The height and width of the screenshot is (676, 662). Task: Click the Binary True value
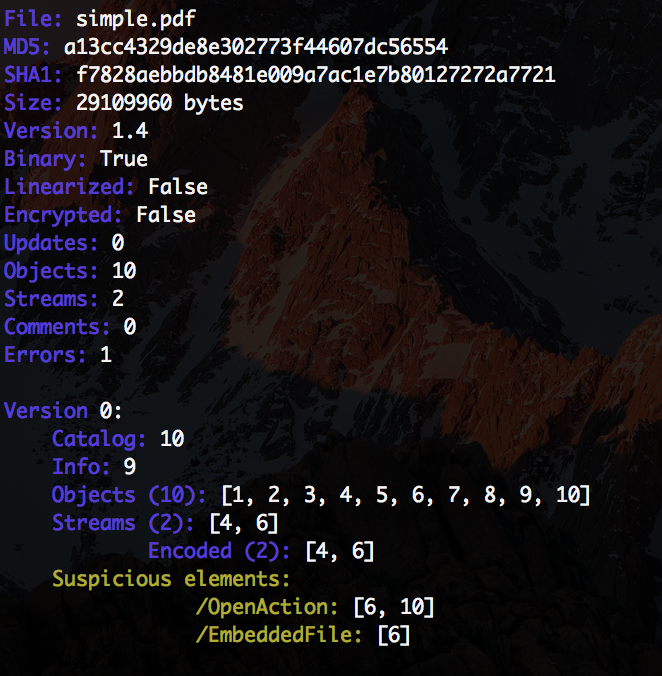124,159
